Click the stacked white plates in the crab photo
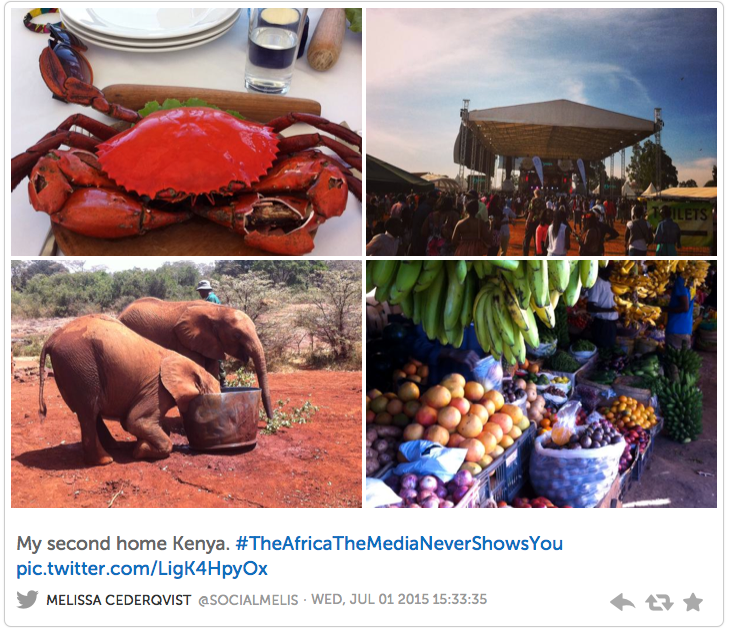This screenshot has width=729, height=628. pos(150,28)
